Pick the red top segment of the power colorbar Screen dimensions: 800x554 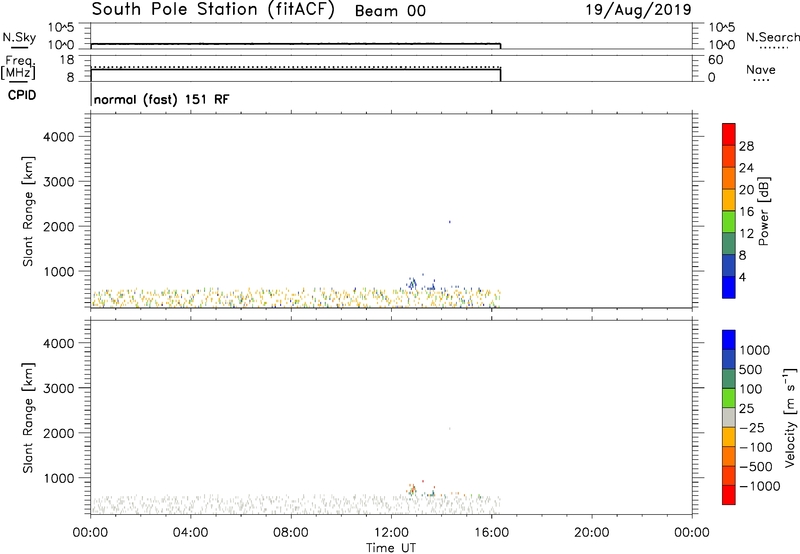pos(729,134)
